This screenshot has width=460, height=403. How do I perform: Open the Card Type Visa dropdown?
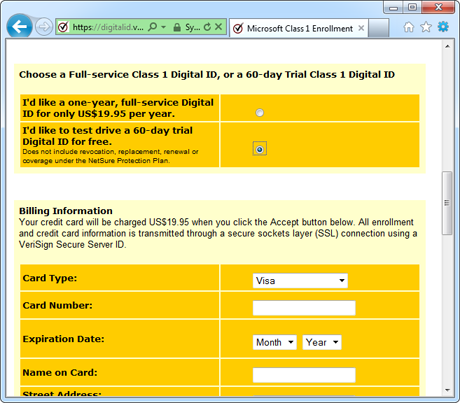pos(300,281)
